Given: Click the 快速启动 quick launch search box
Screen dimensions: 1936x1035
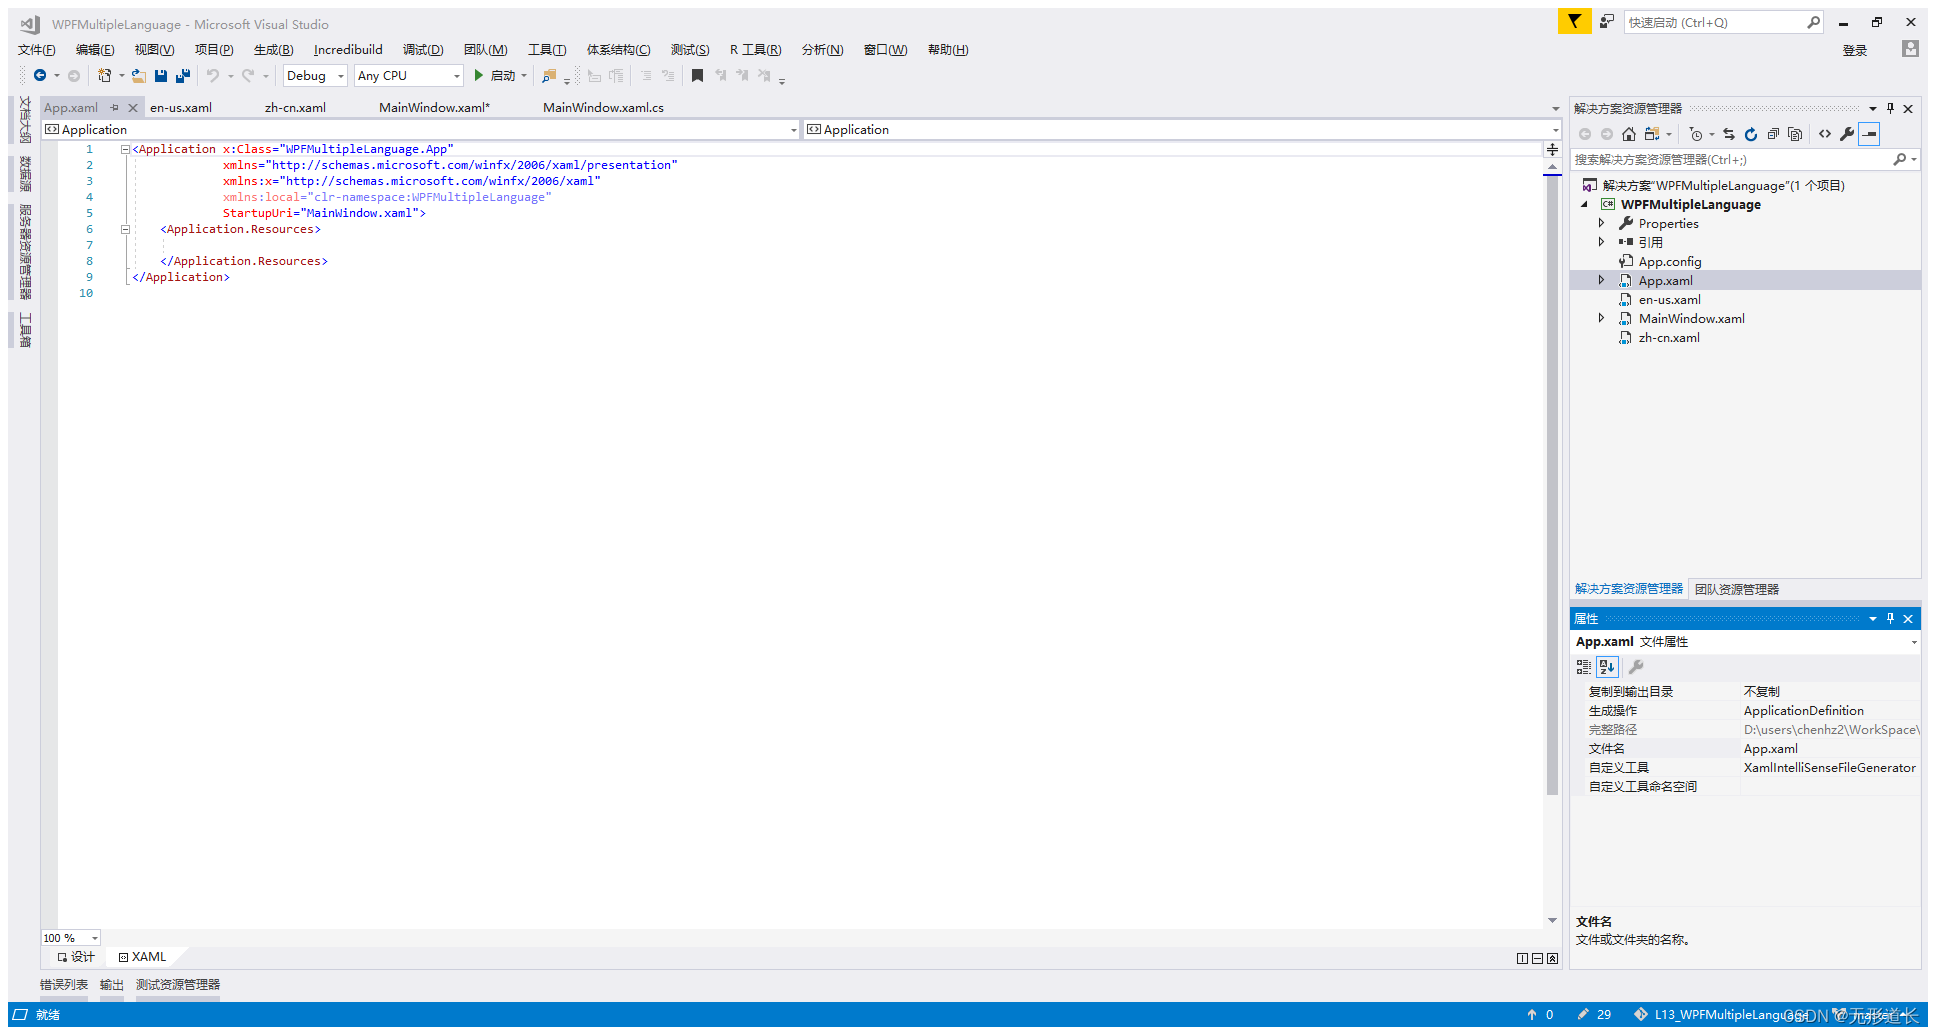Looking at the screenshot, I should point(1722,22).
